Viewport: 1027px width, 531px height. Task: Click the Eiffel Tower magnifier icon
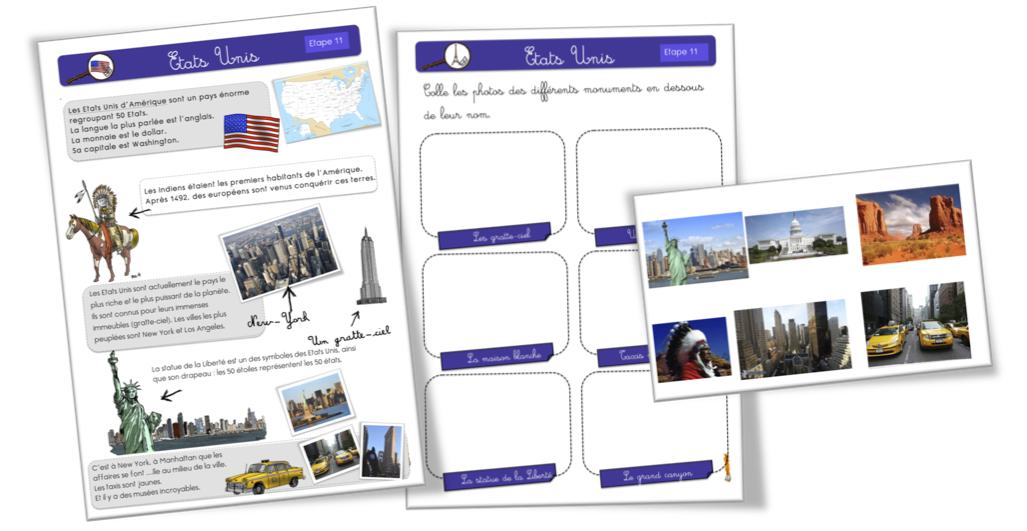point(457,56)
